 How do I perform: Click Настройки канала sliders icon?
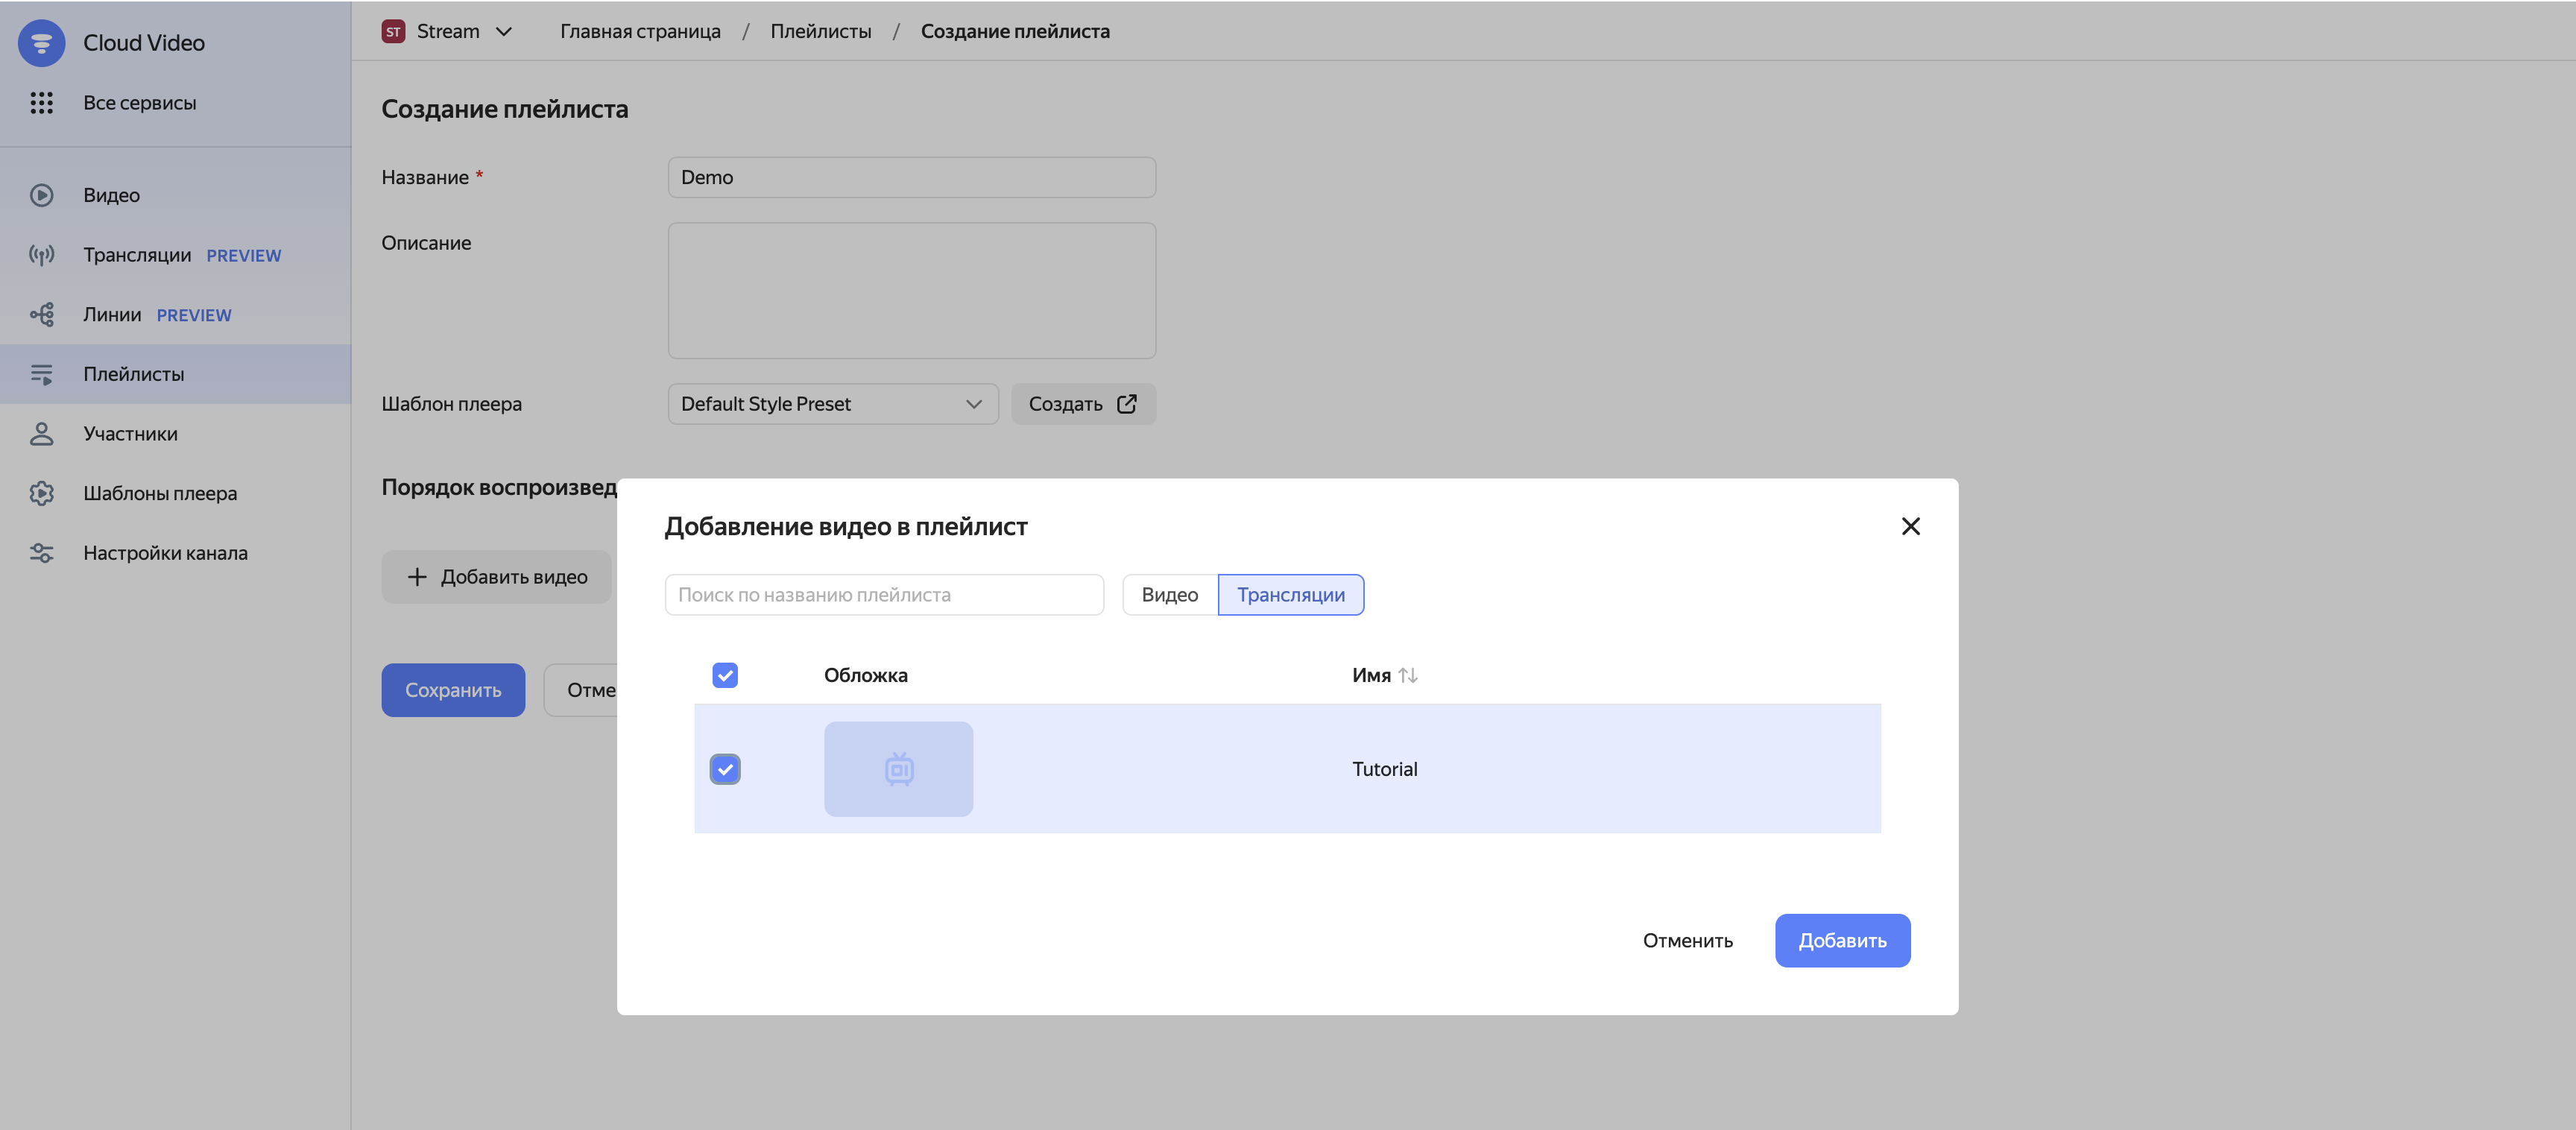tap(41, 553)
